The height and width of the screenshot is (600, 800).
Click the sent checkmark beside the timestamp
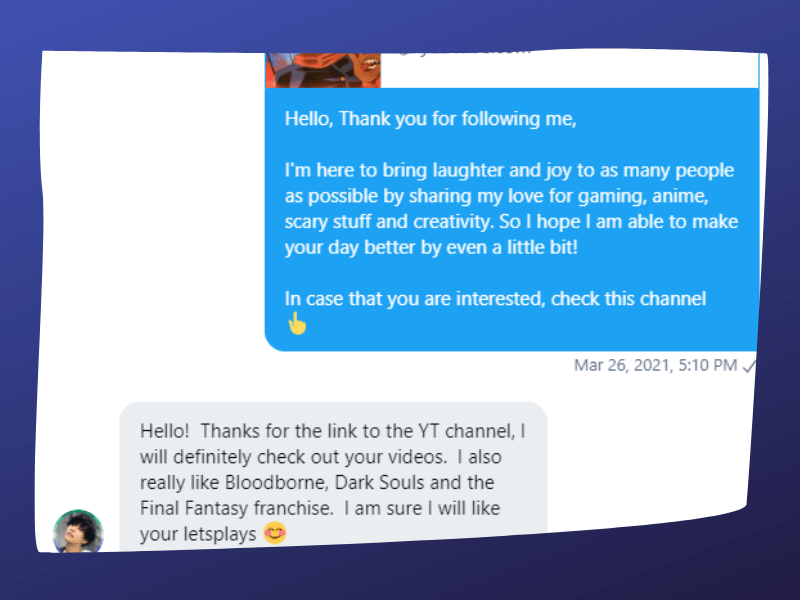[749, 366]
